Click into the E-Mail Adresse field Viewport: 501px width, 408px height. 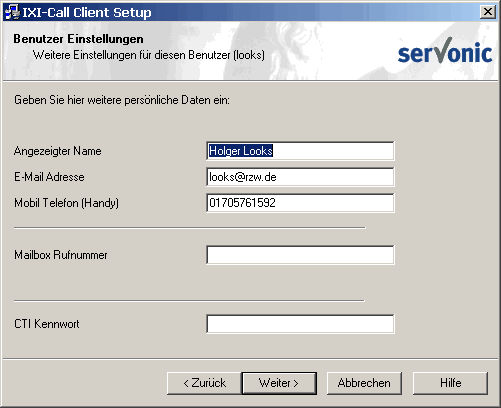pos(300,177)
